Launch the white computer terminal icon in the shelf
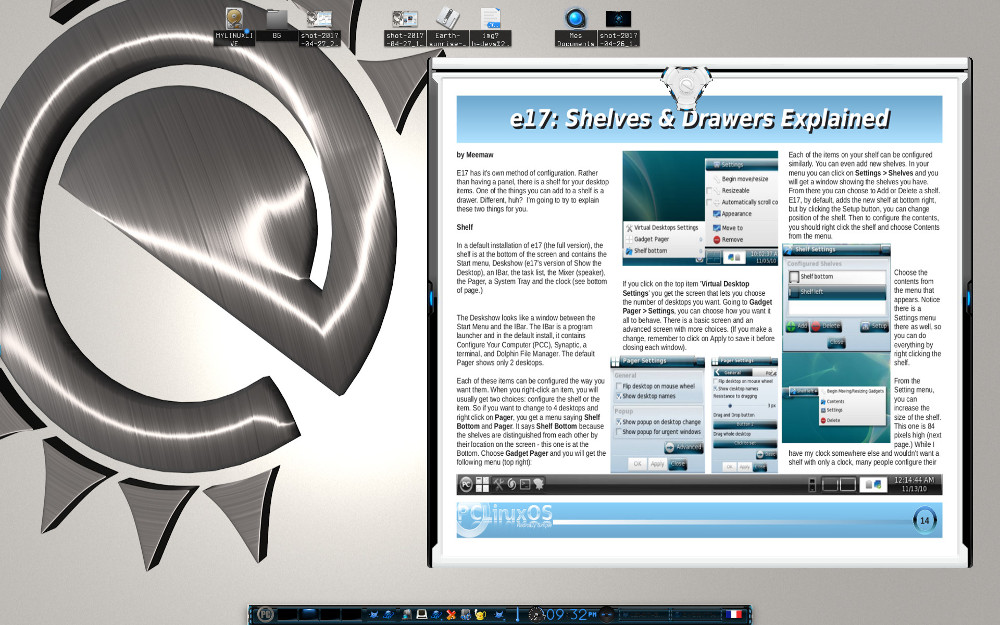The image size is (1000, 625). (422, 615)
